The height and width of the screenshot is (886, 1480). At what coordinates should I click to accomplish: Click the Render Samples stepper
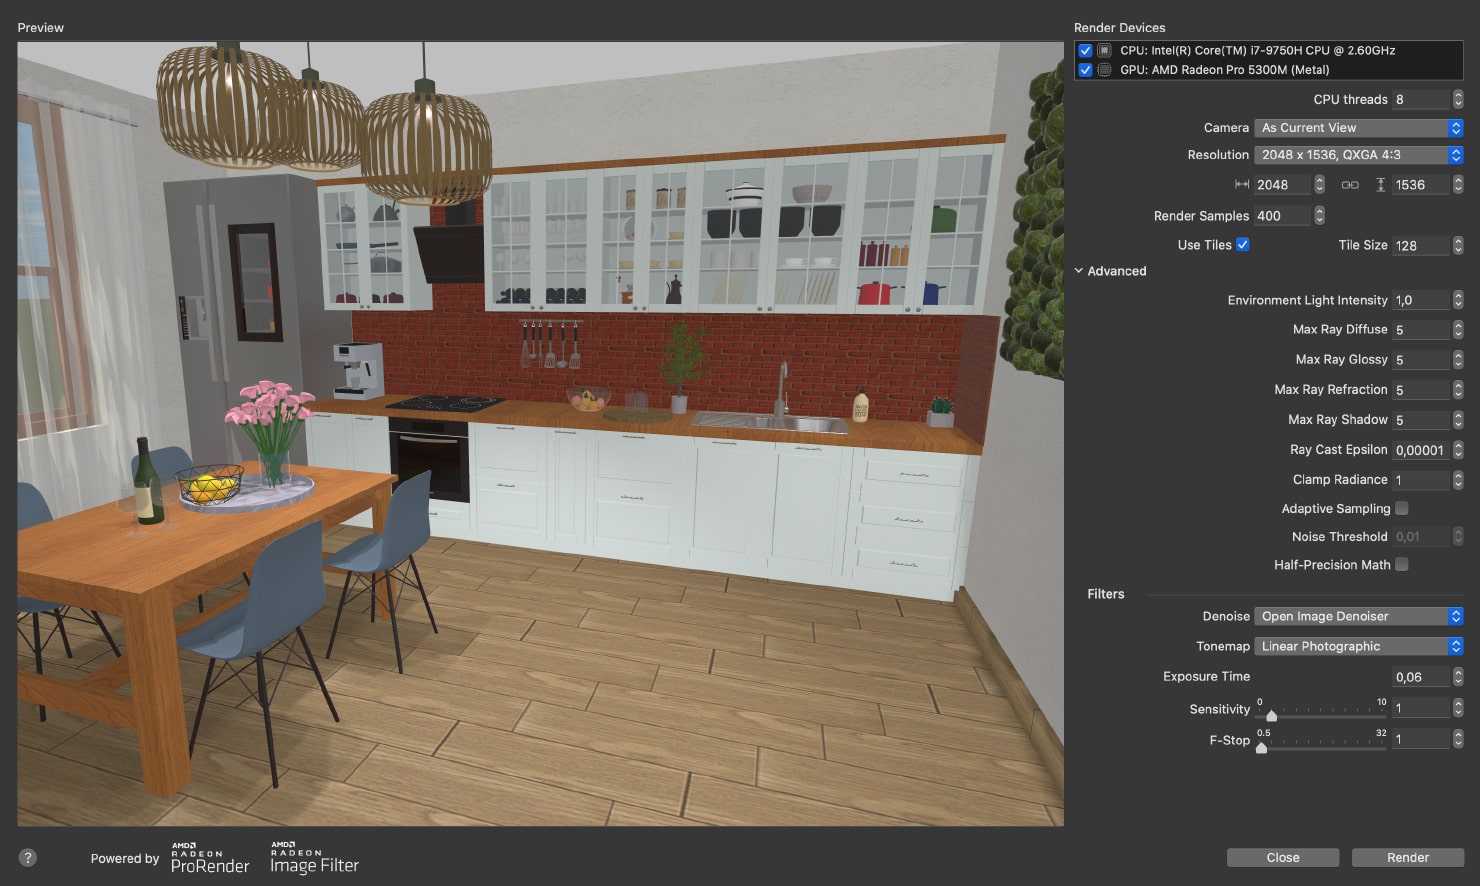(x=1319, y=215)
